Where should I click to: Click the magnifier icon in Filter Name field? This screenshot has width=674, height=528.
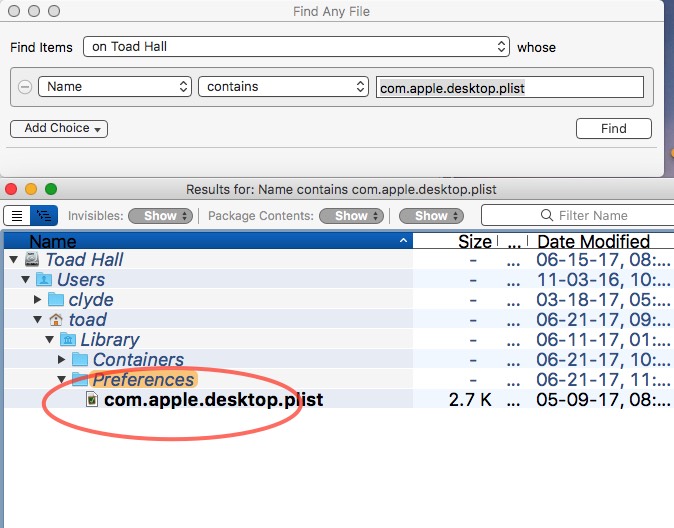pos(547,215)
